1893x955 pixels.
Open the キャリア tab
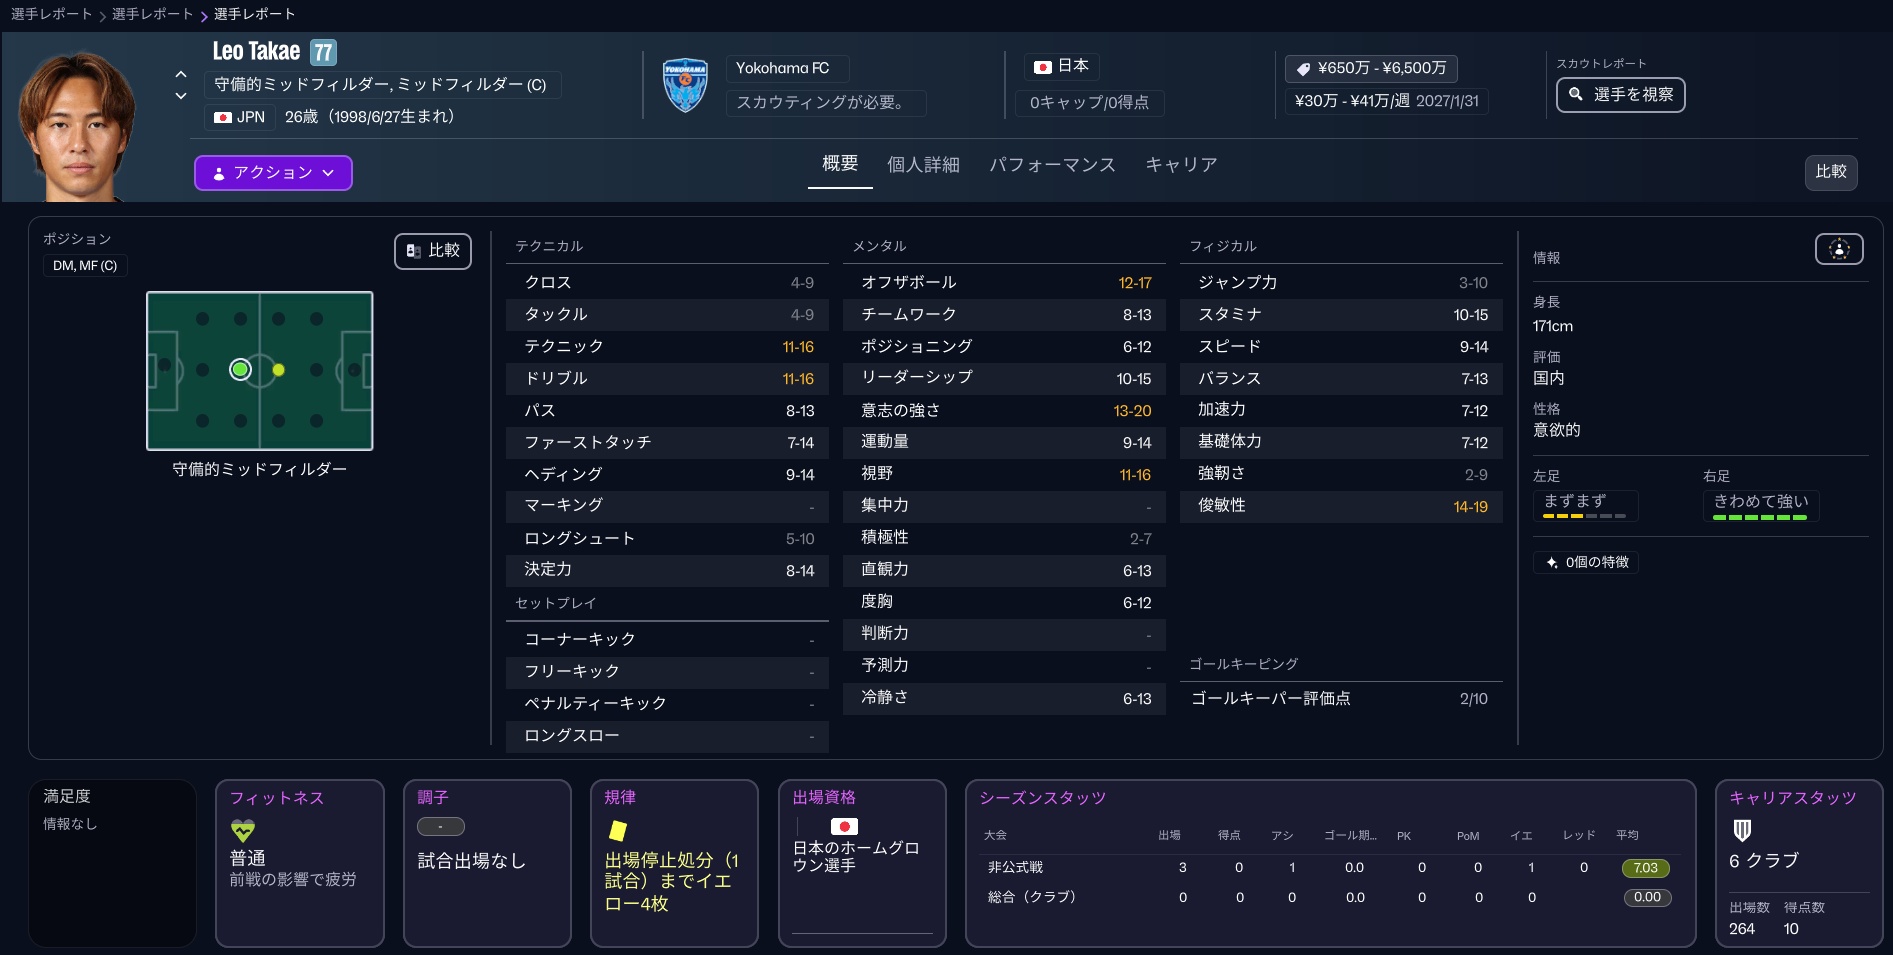coord(1181,165)
